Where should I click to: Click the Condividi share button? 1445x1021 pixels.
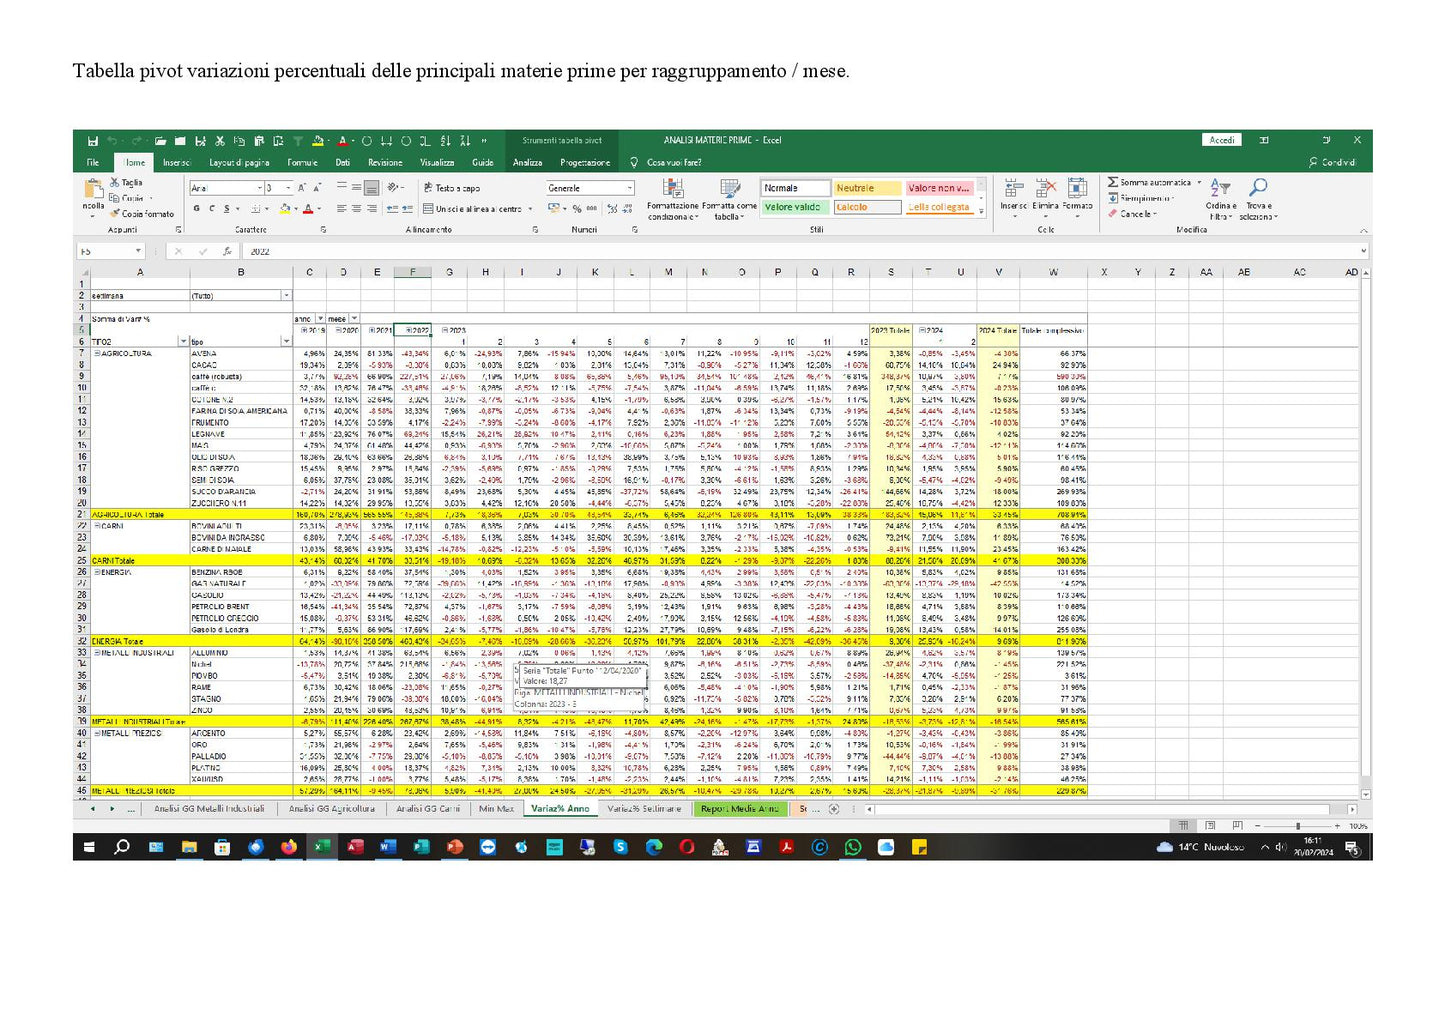pos(1333,162)
